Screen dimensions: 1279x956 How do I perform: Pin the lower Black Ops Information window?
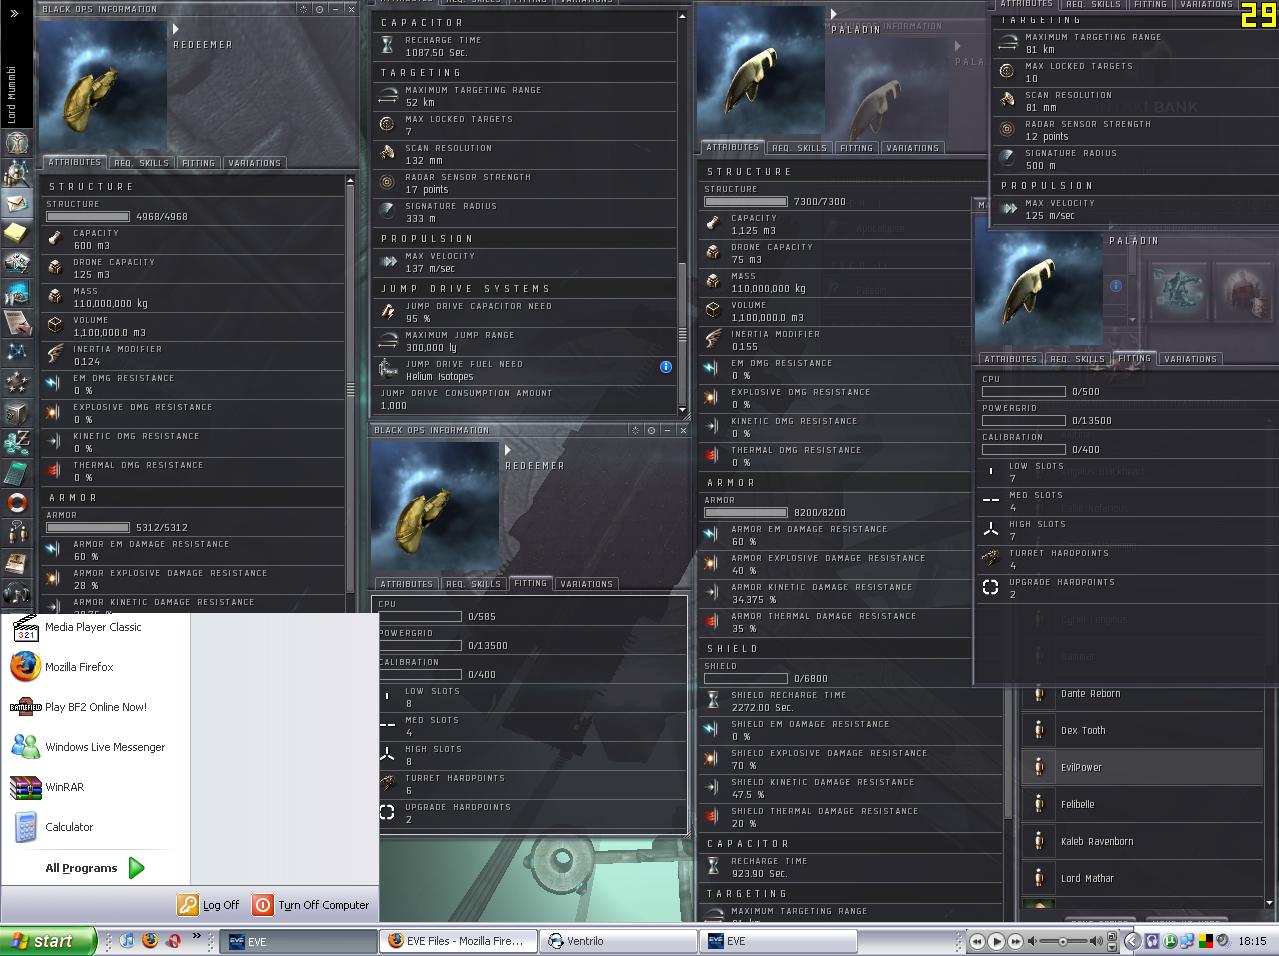651,430
